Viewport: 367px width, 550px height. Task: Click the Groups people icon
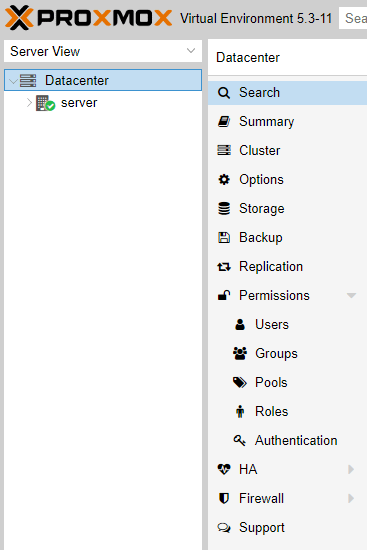click(240, 354)
